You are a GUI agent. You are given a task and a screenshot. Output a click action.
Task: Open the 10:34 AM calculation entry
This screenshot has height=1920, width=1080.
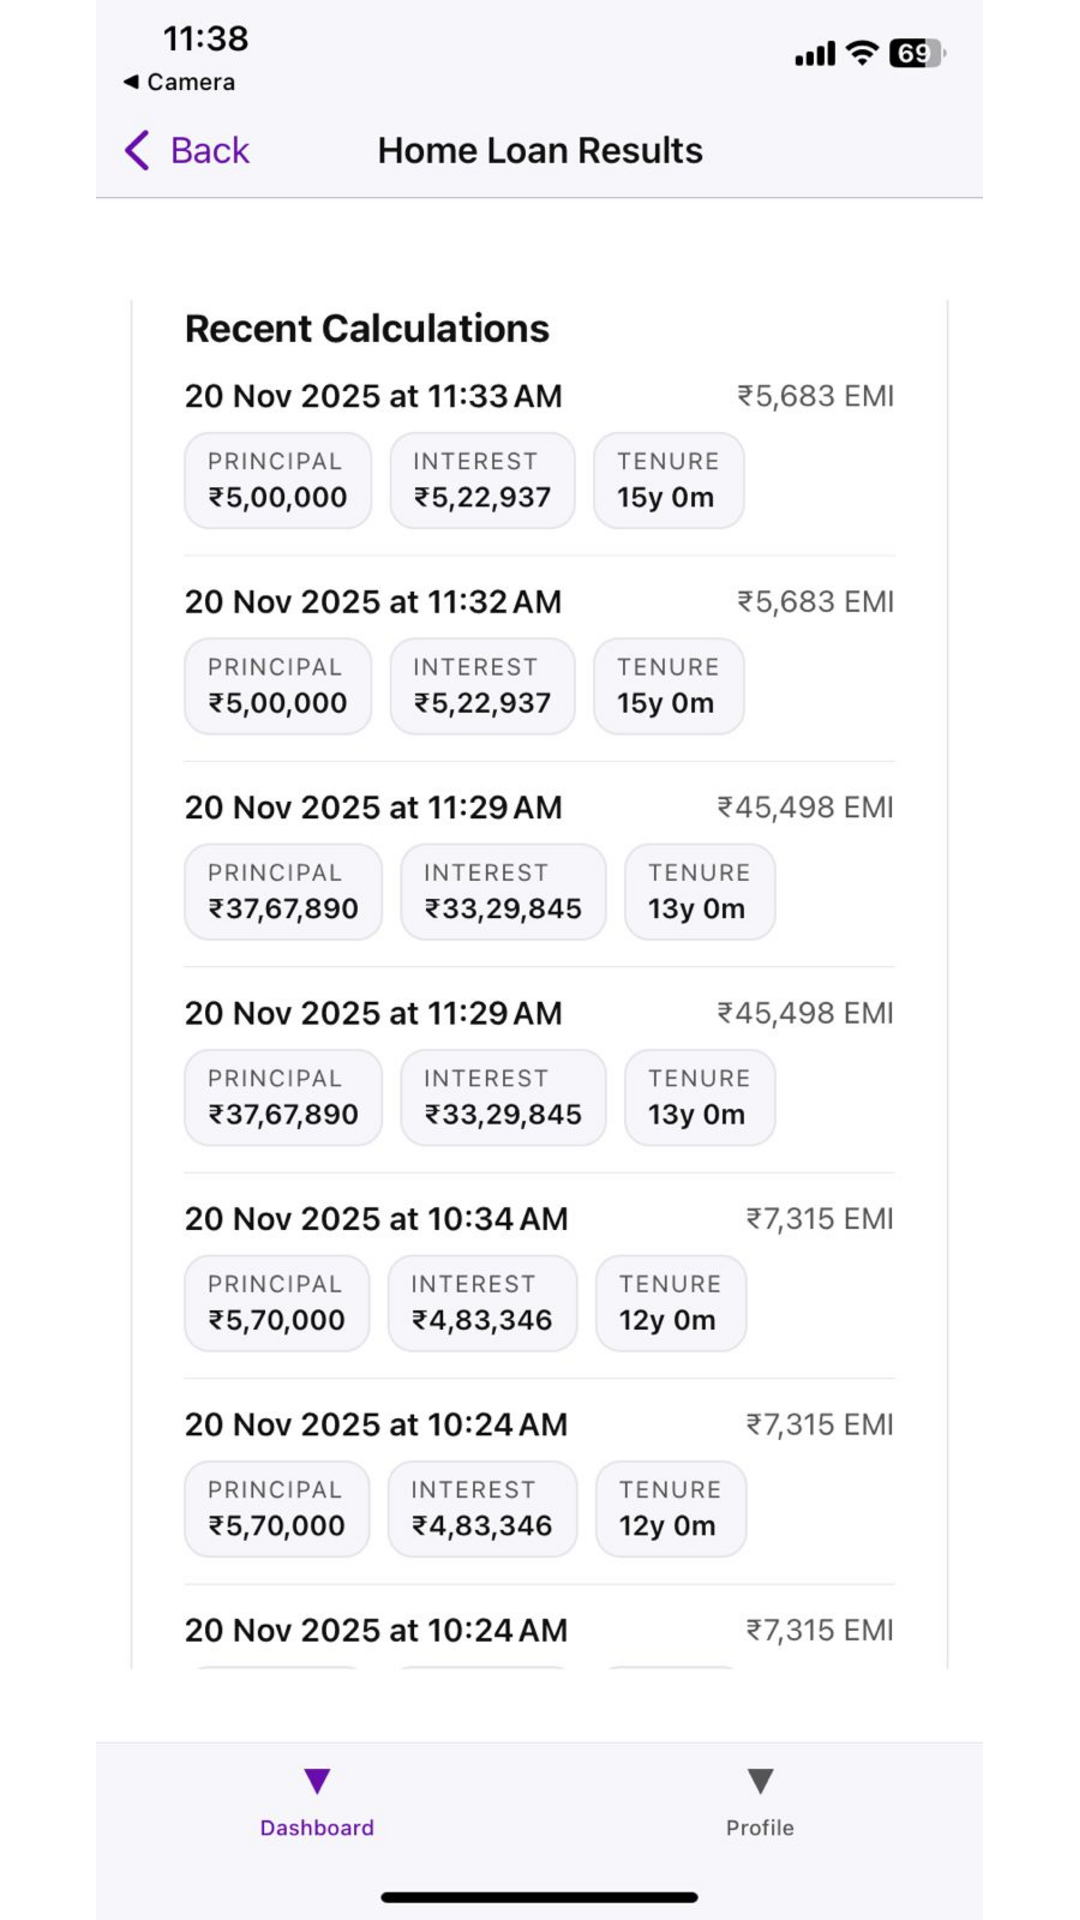click(x=376, y=1219)
